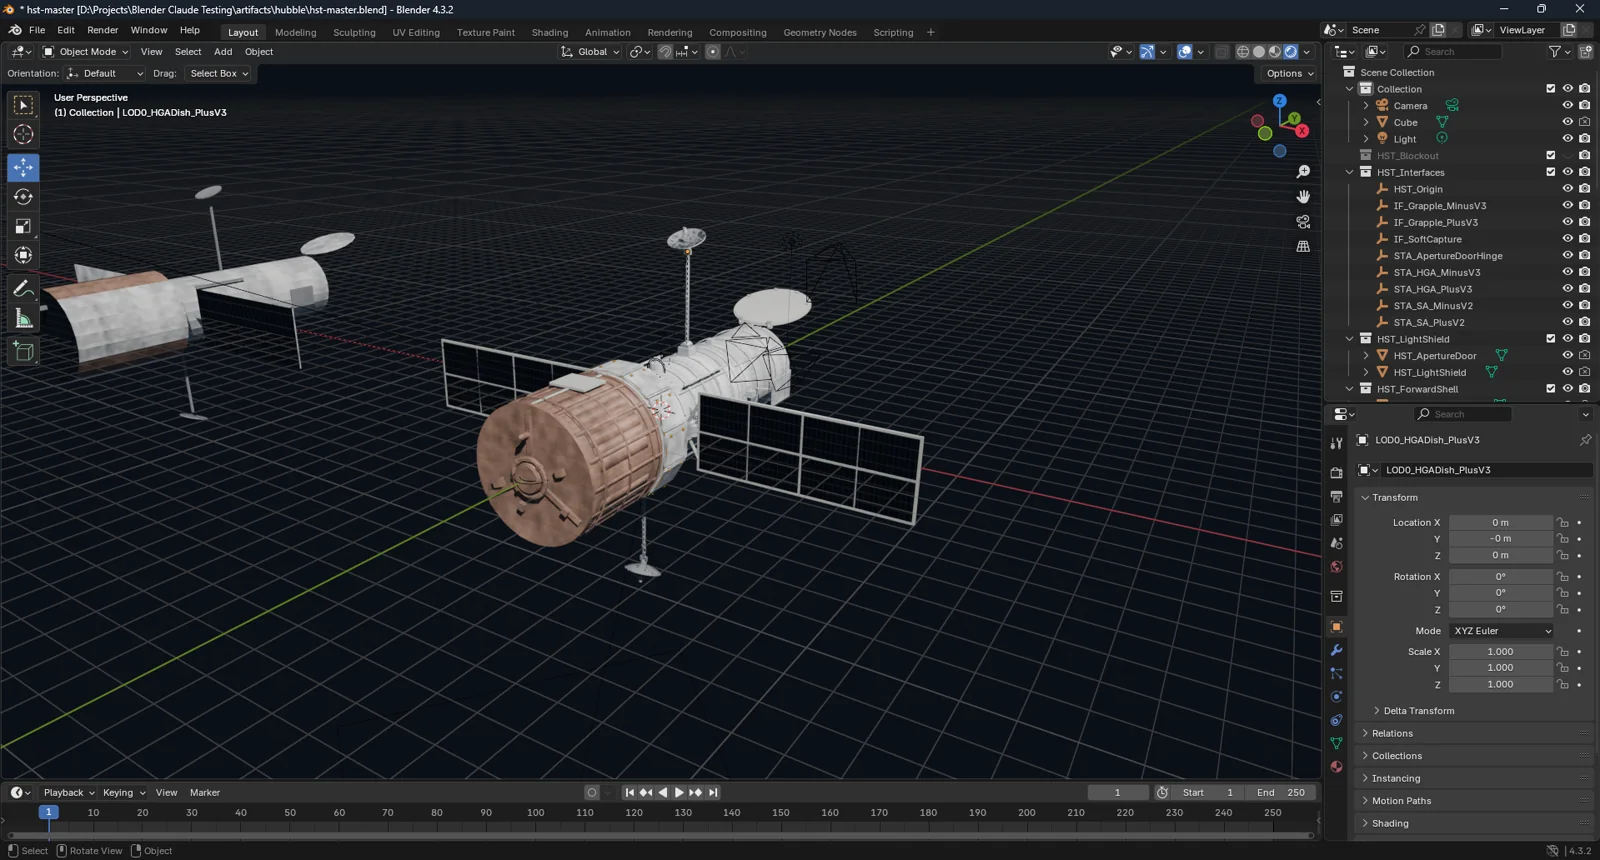1600x860 pixels.
Task: Open the Tool properties tab
Action: (x=1336, y=443)
